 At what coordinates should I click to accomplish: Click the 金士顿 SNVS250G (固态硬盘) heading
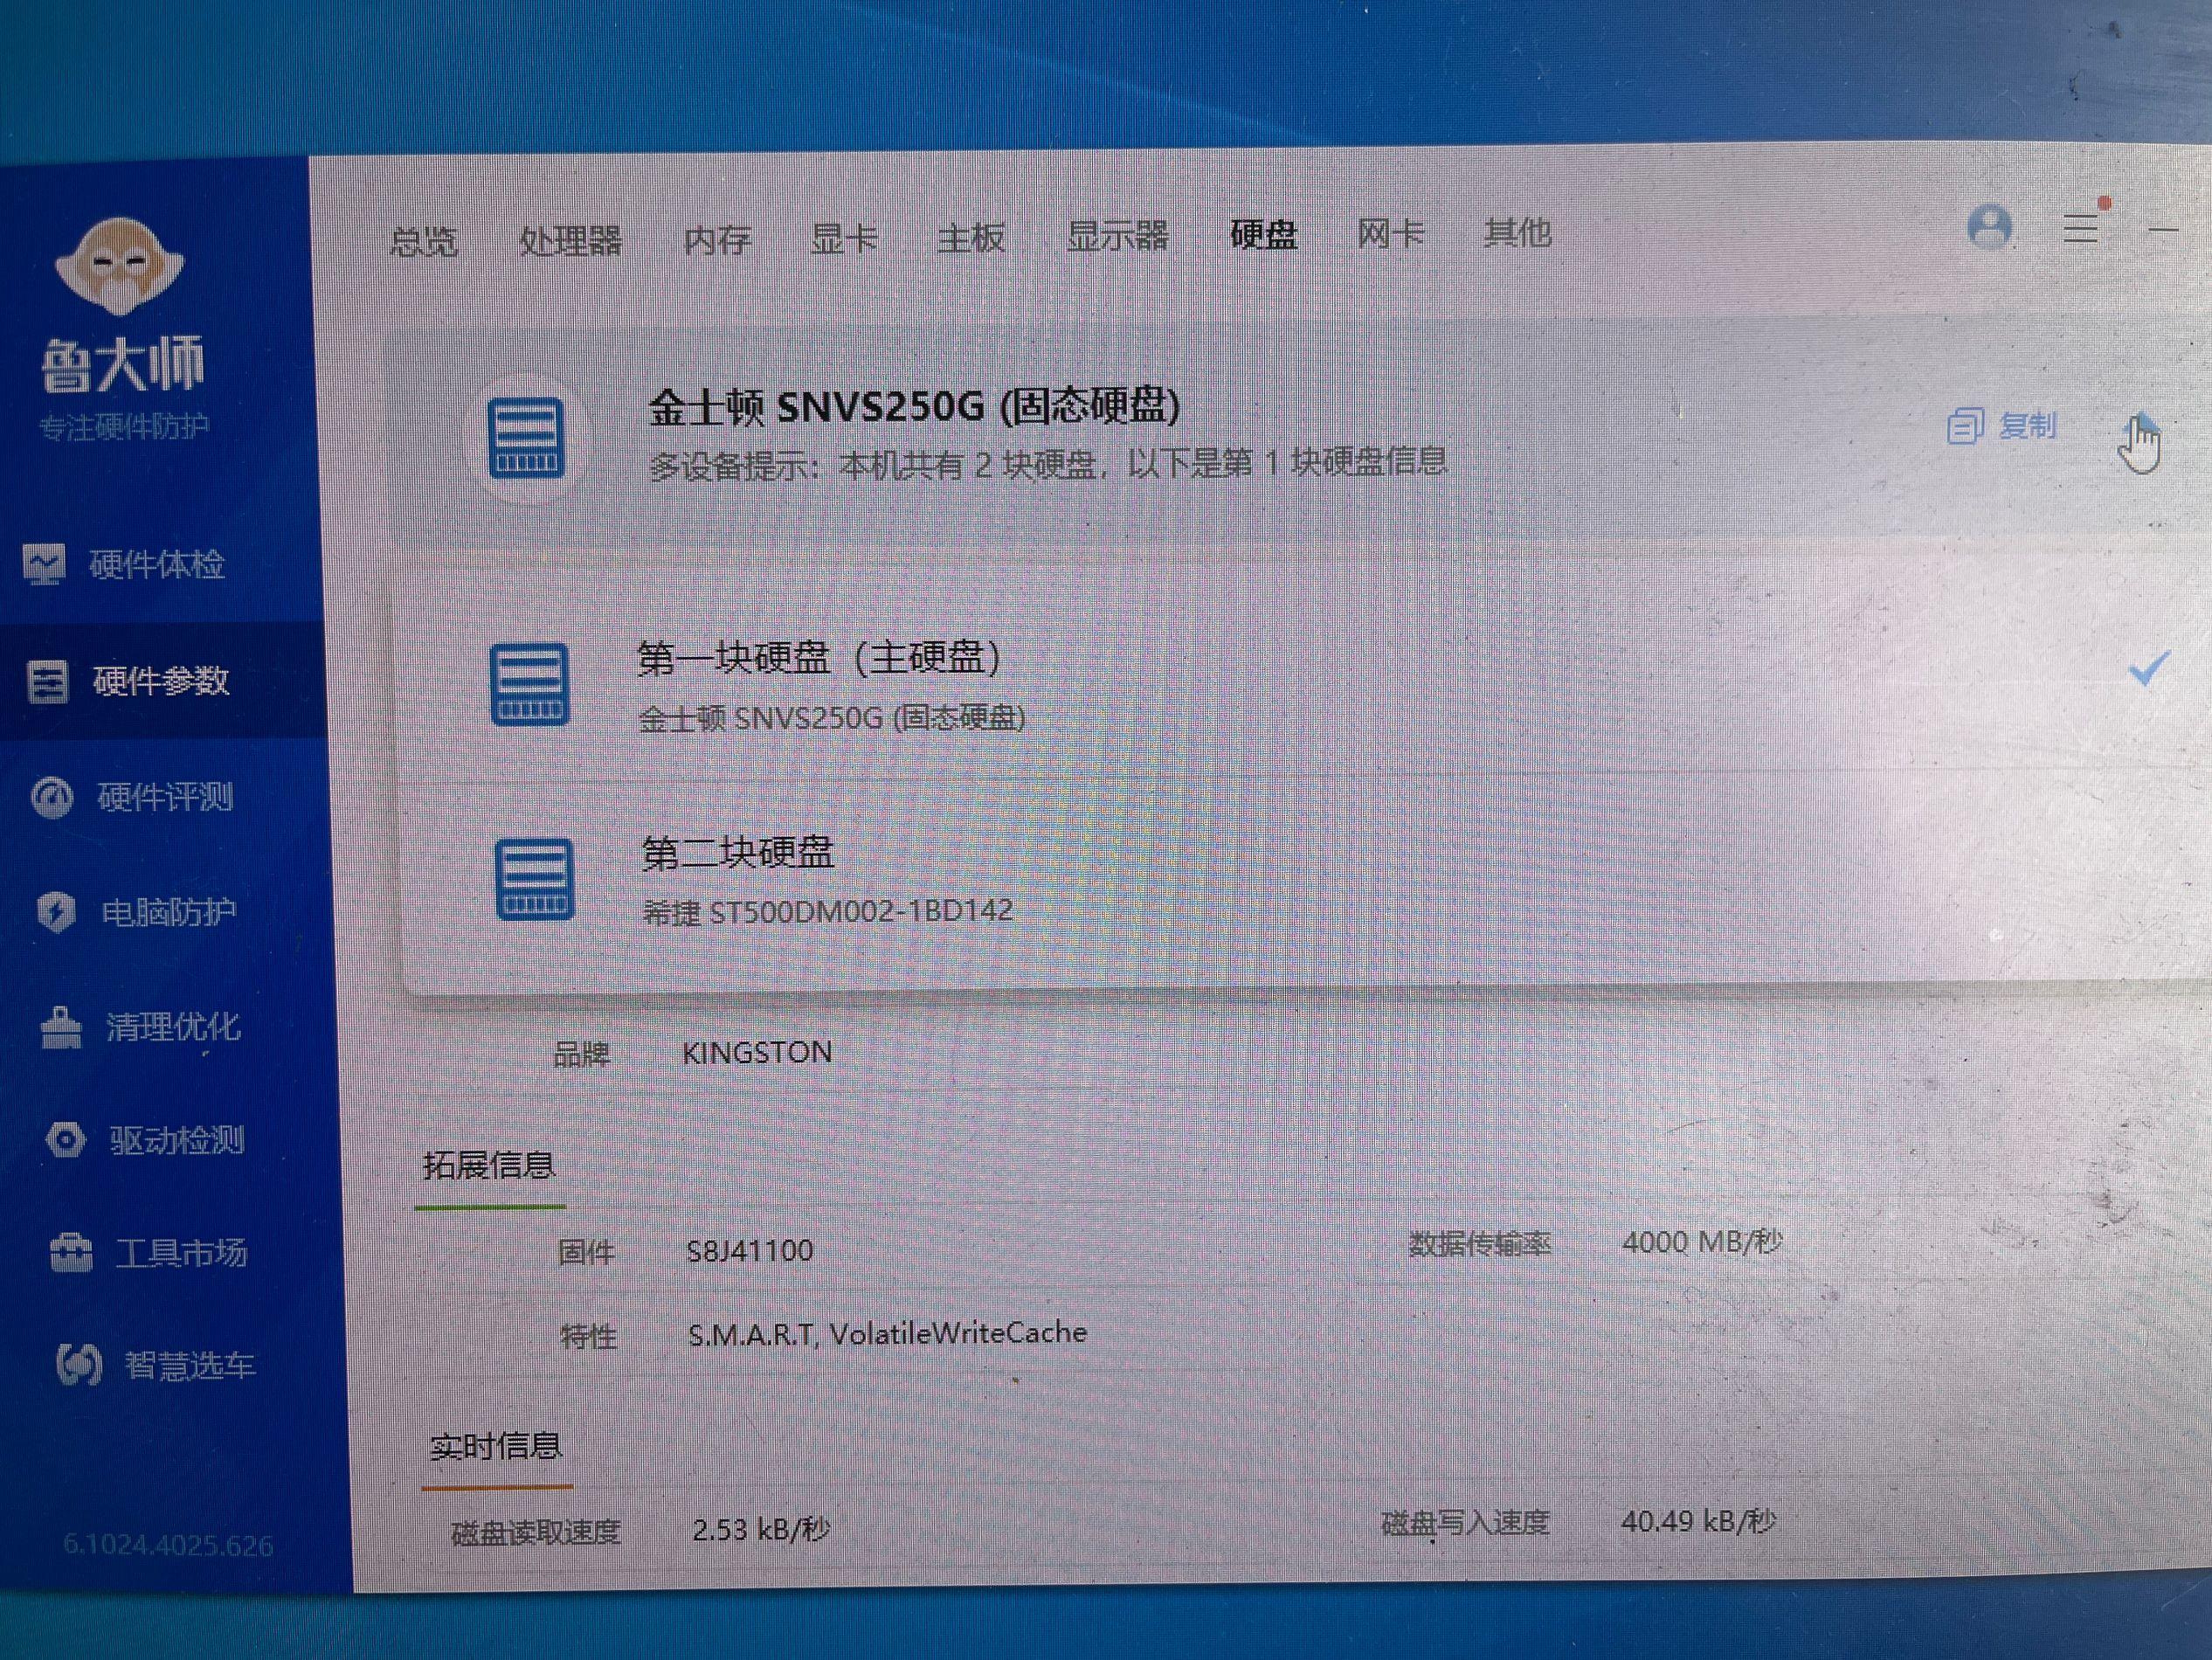click(914, 407)
